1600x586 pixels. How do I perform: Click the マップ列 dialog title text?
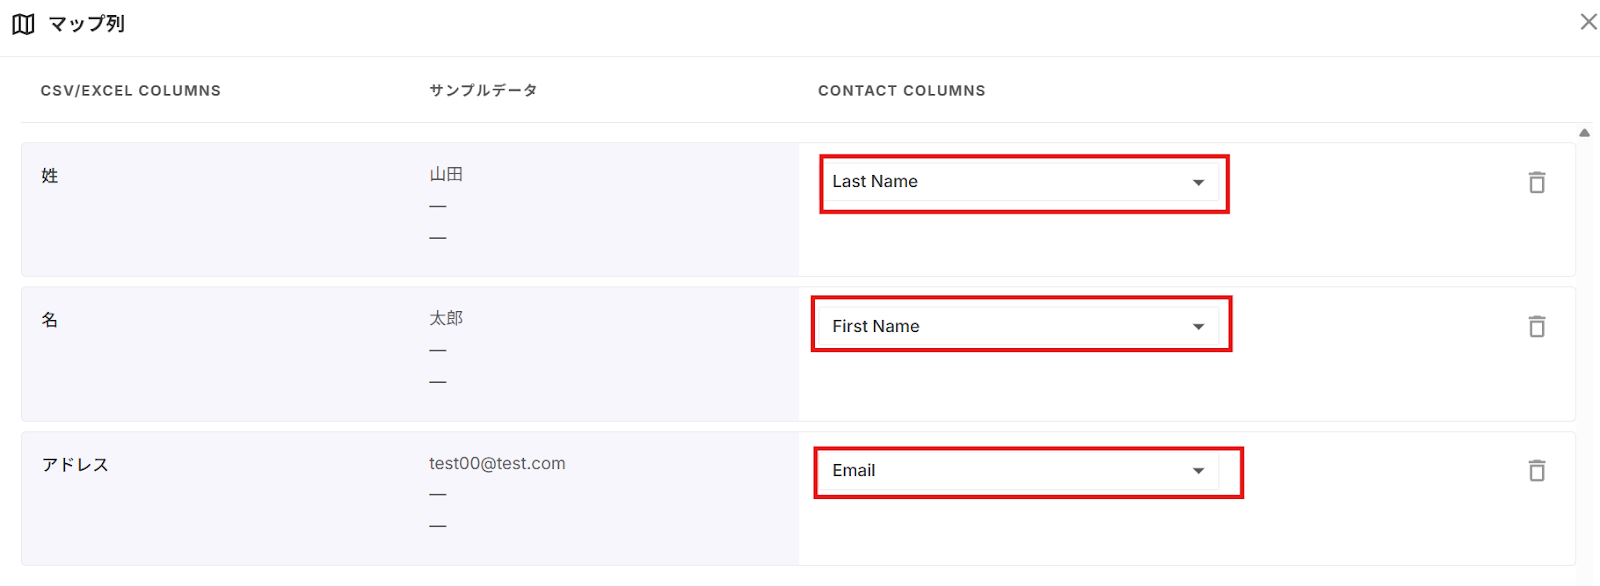coord(87,24)
